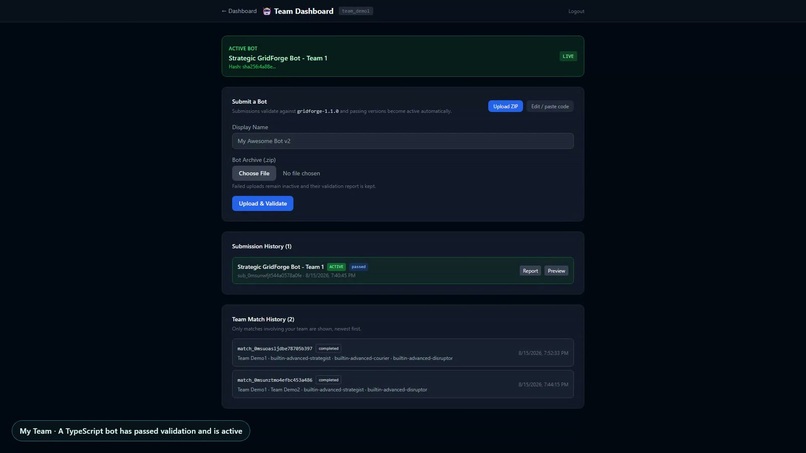The image size is (806, 453).
Task: Click the submission ID line dated 7:40:45 PM
Action: click(x=297, y=276)
